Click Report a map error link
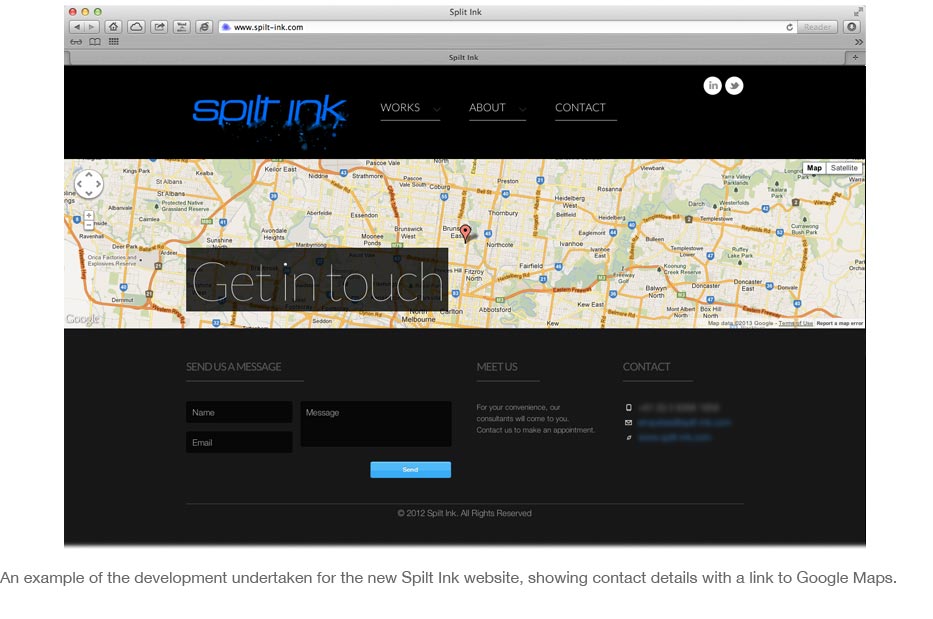This screenshot has height=619, width=933. click(840, 323)
